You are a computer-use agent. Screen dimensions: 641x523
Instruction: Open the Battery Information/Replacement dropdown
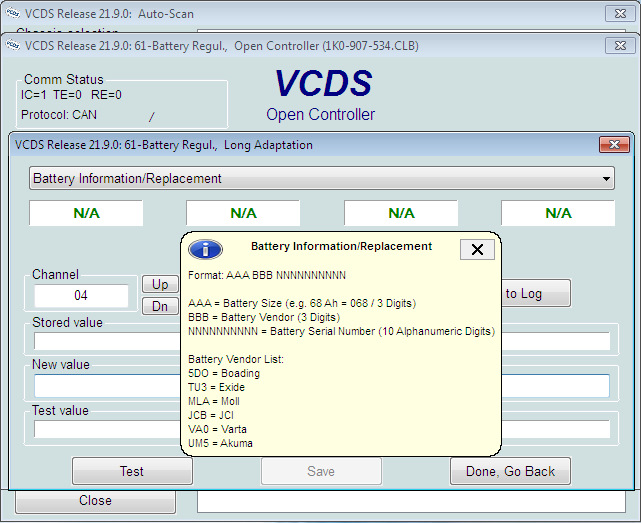[321, 178]
